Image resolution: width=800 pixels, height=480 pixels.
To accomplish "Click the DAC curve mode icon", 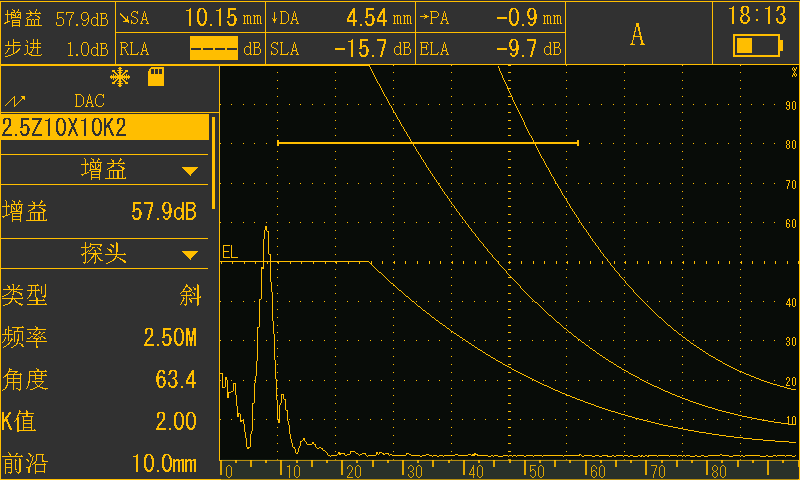I will tap(15, 101).
